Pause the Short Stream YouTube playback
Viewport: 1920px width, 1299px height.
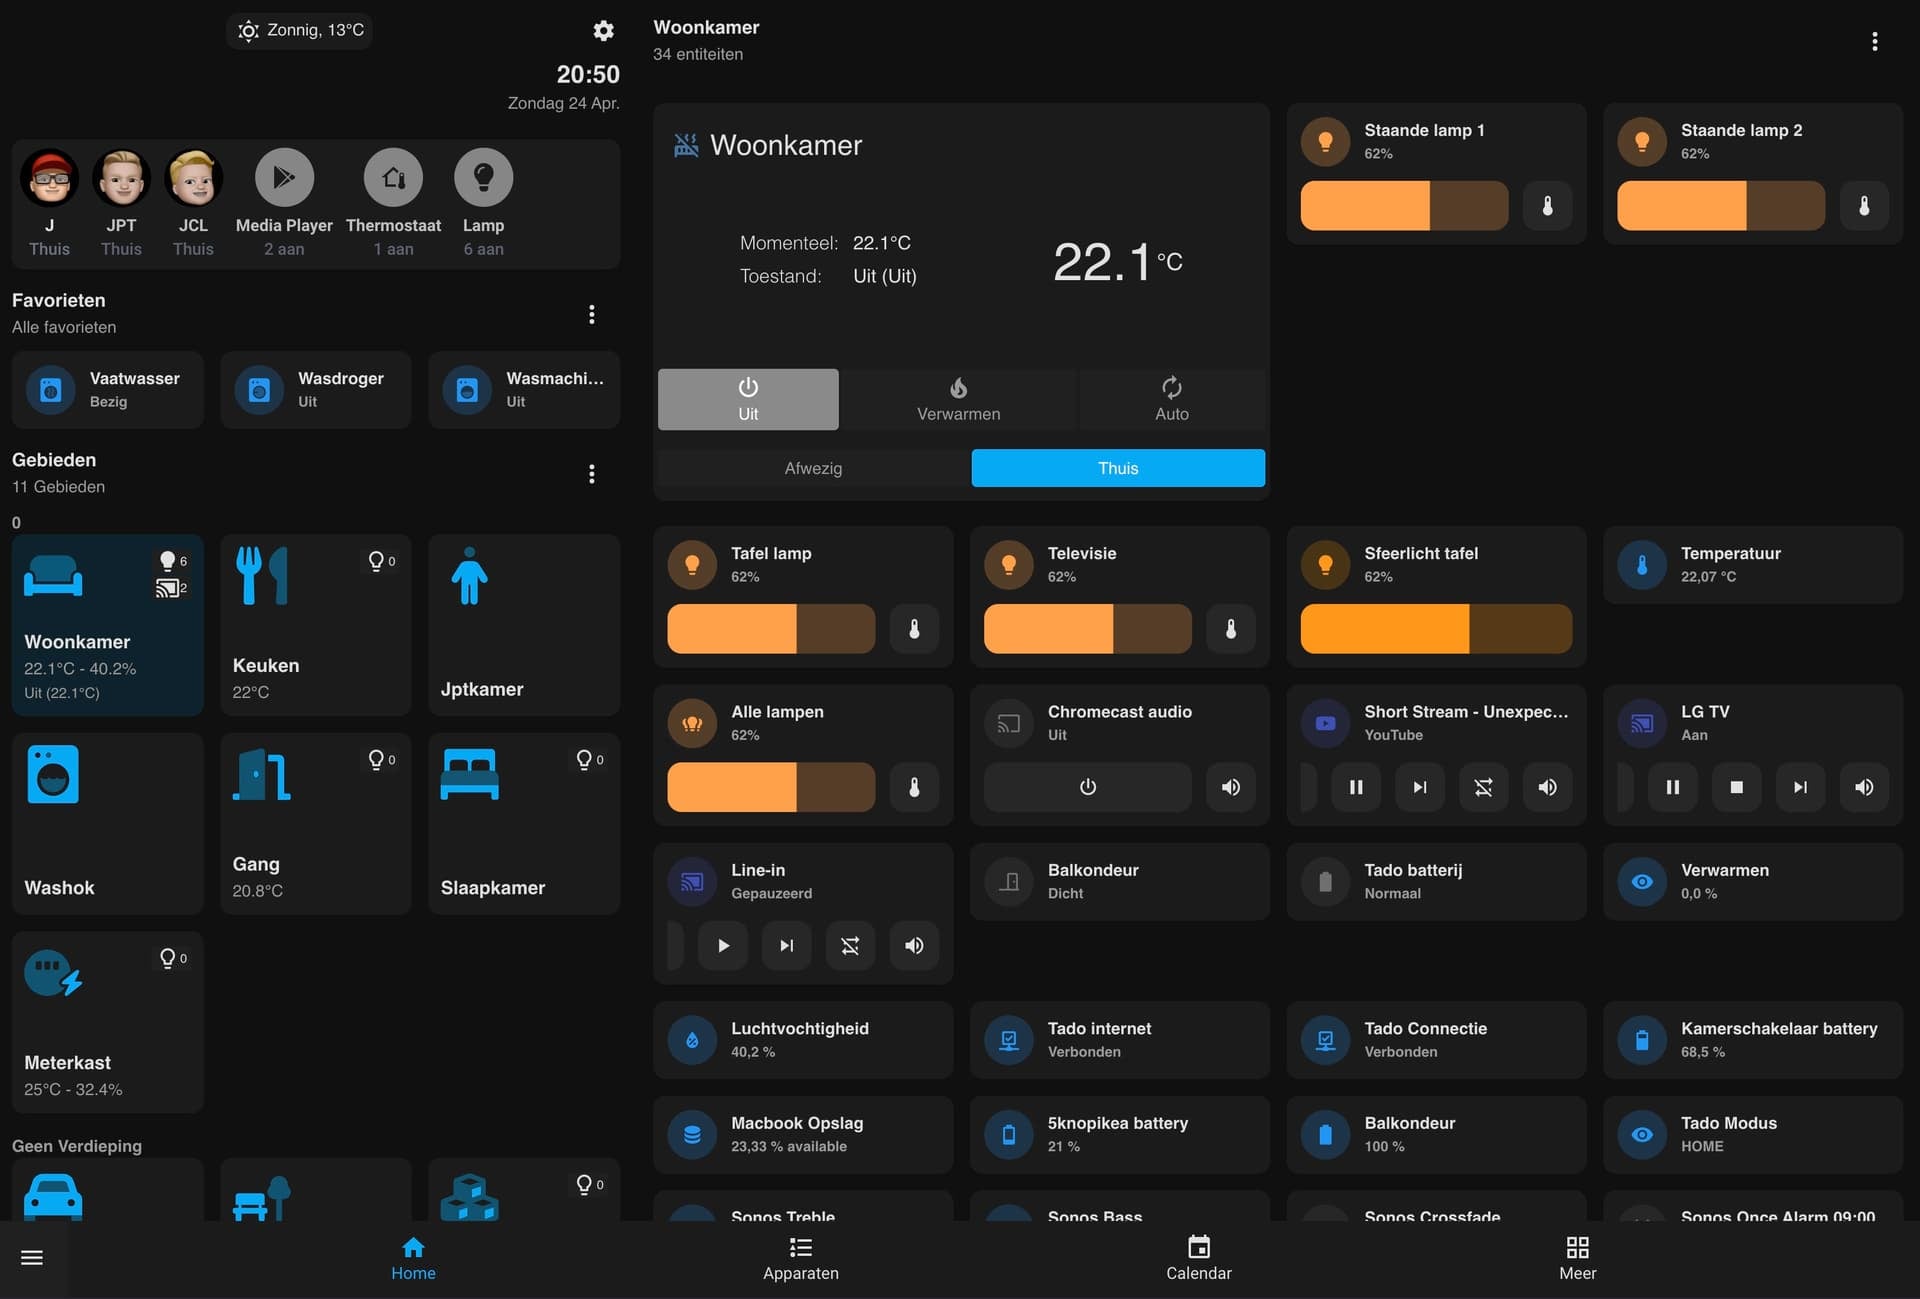tap(1356, 787)
